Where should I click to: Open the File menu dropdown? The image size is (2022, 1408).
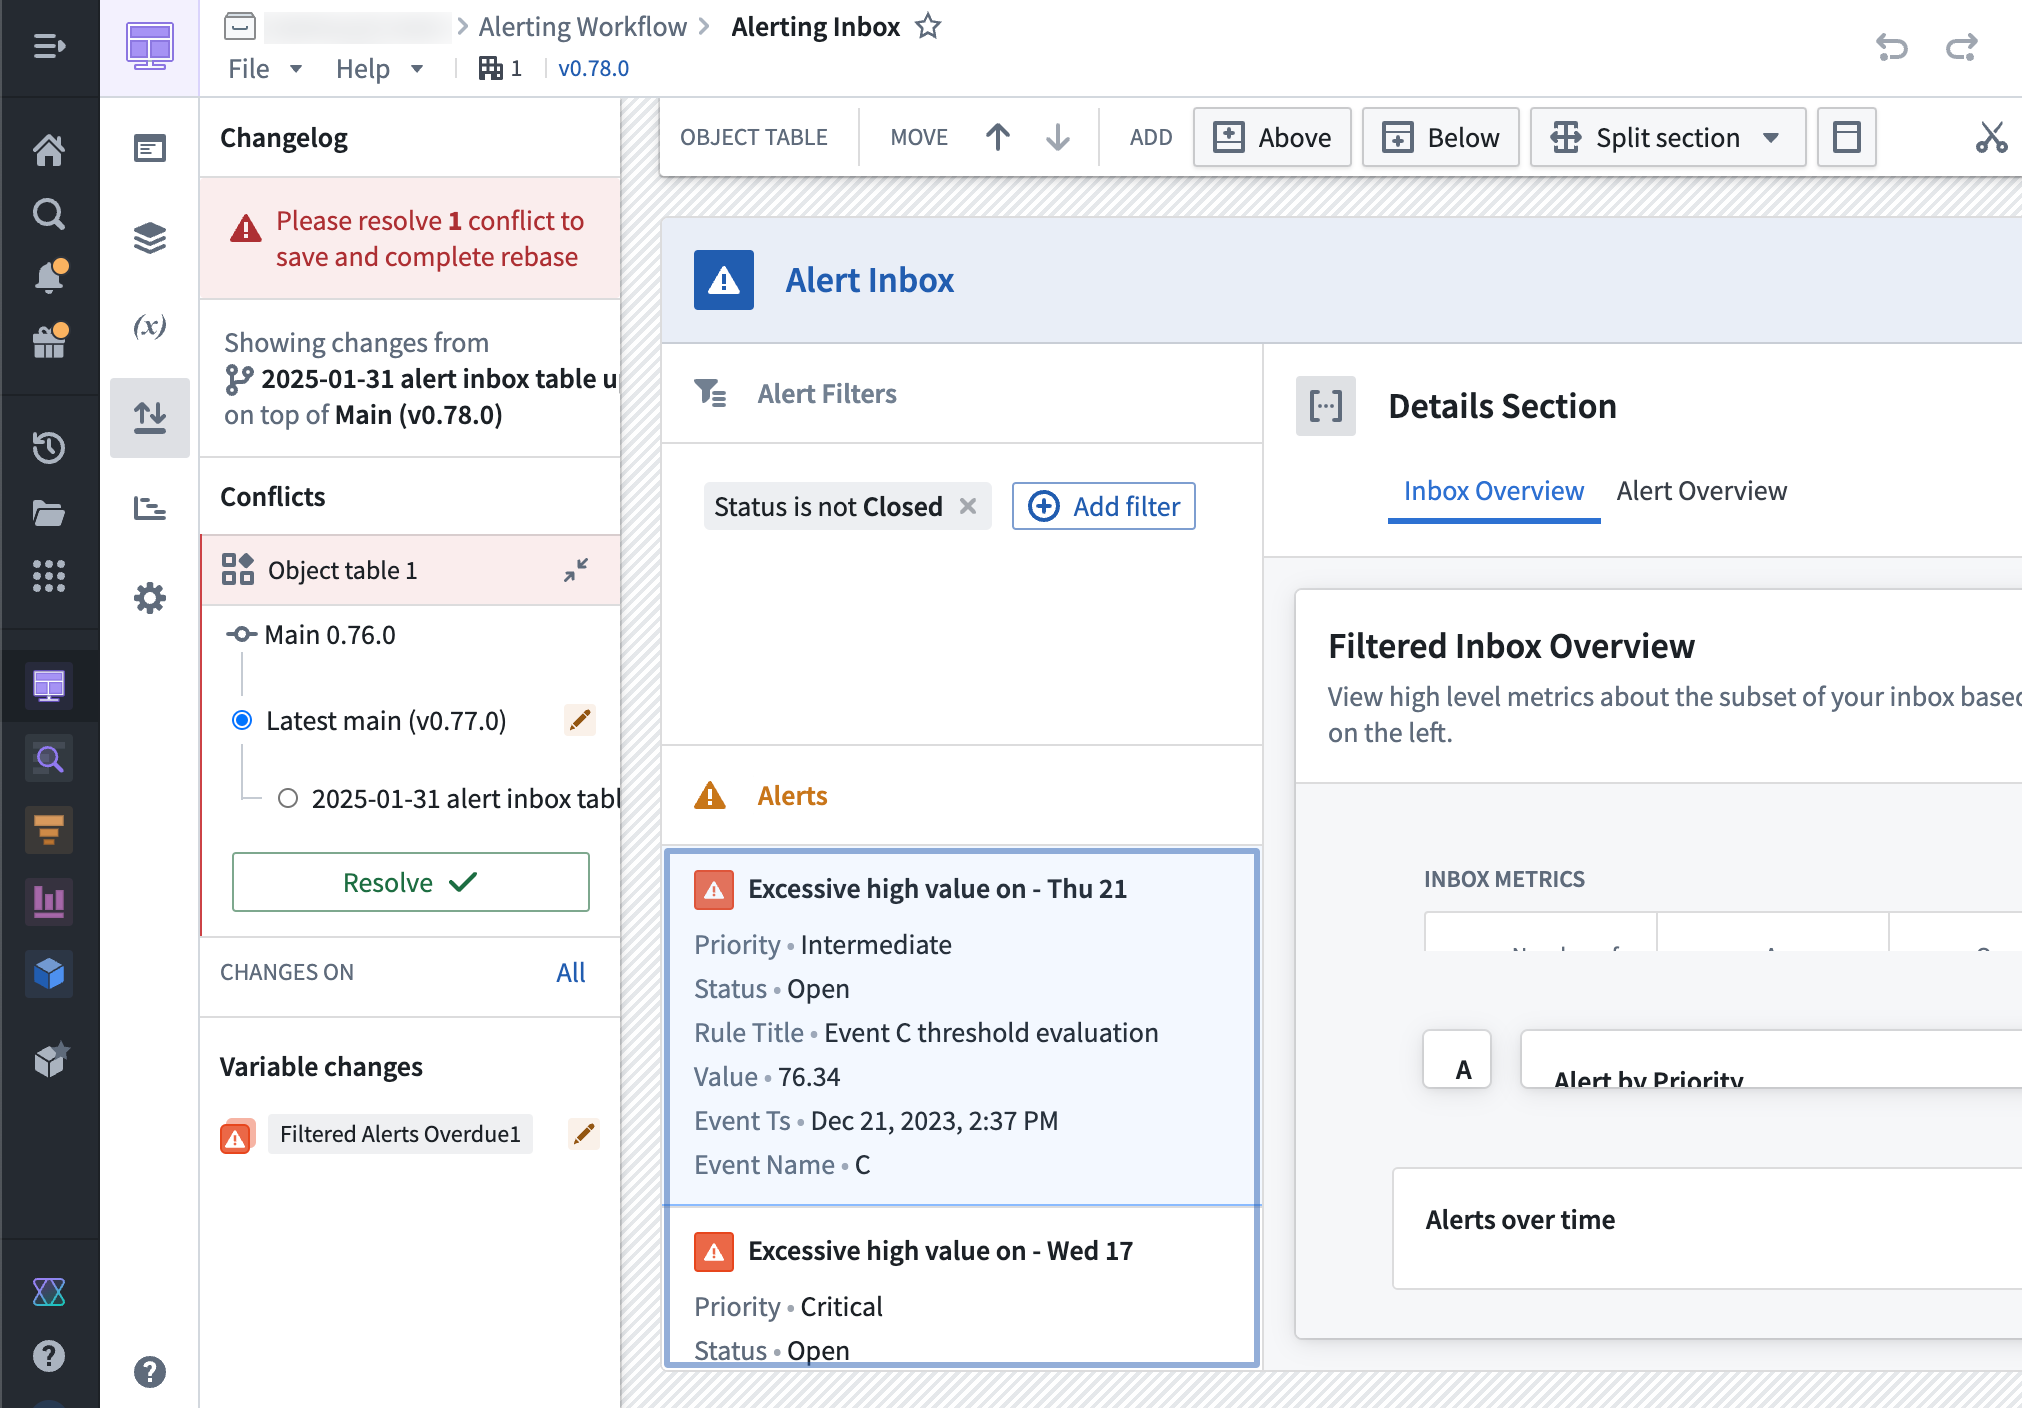(263, 68)
